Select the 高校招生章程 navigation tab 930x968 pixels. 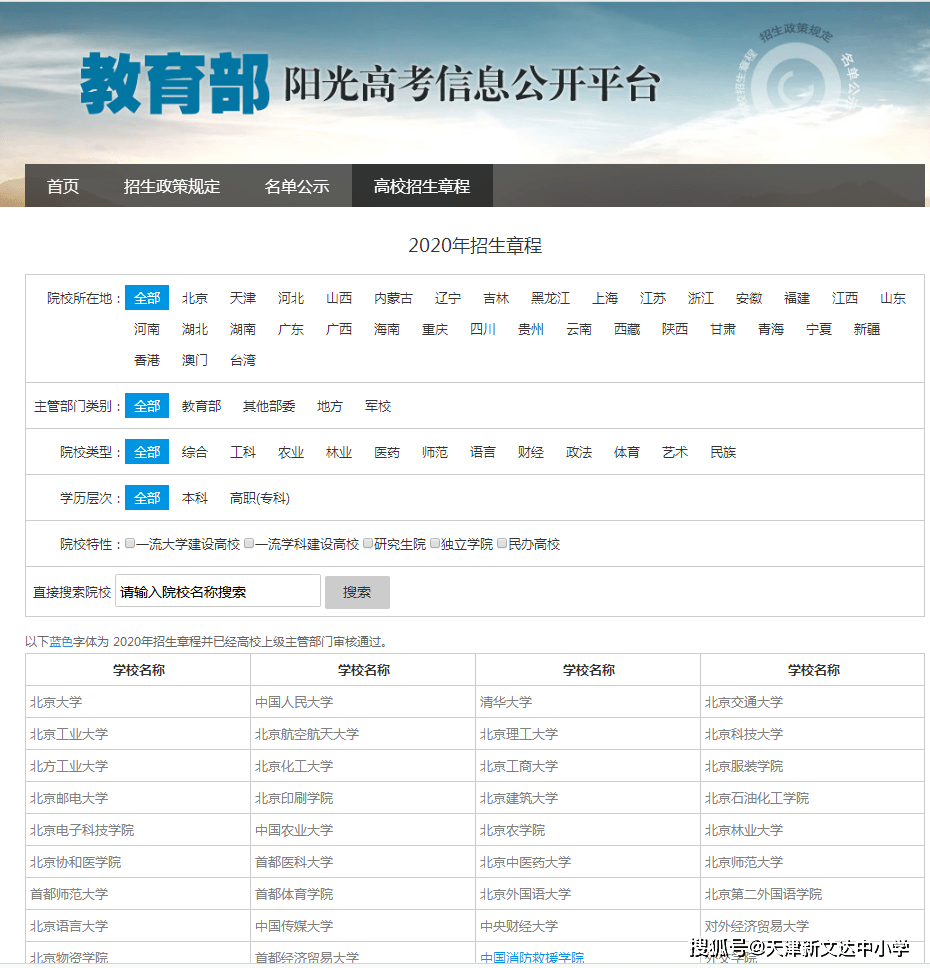(x=421, y=186)
